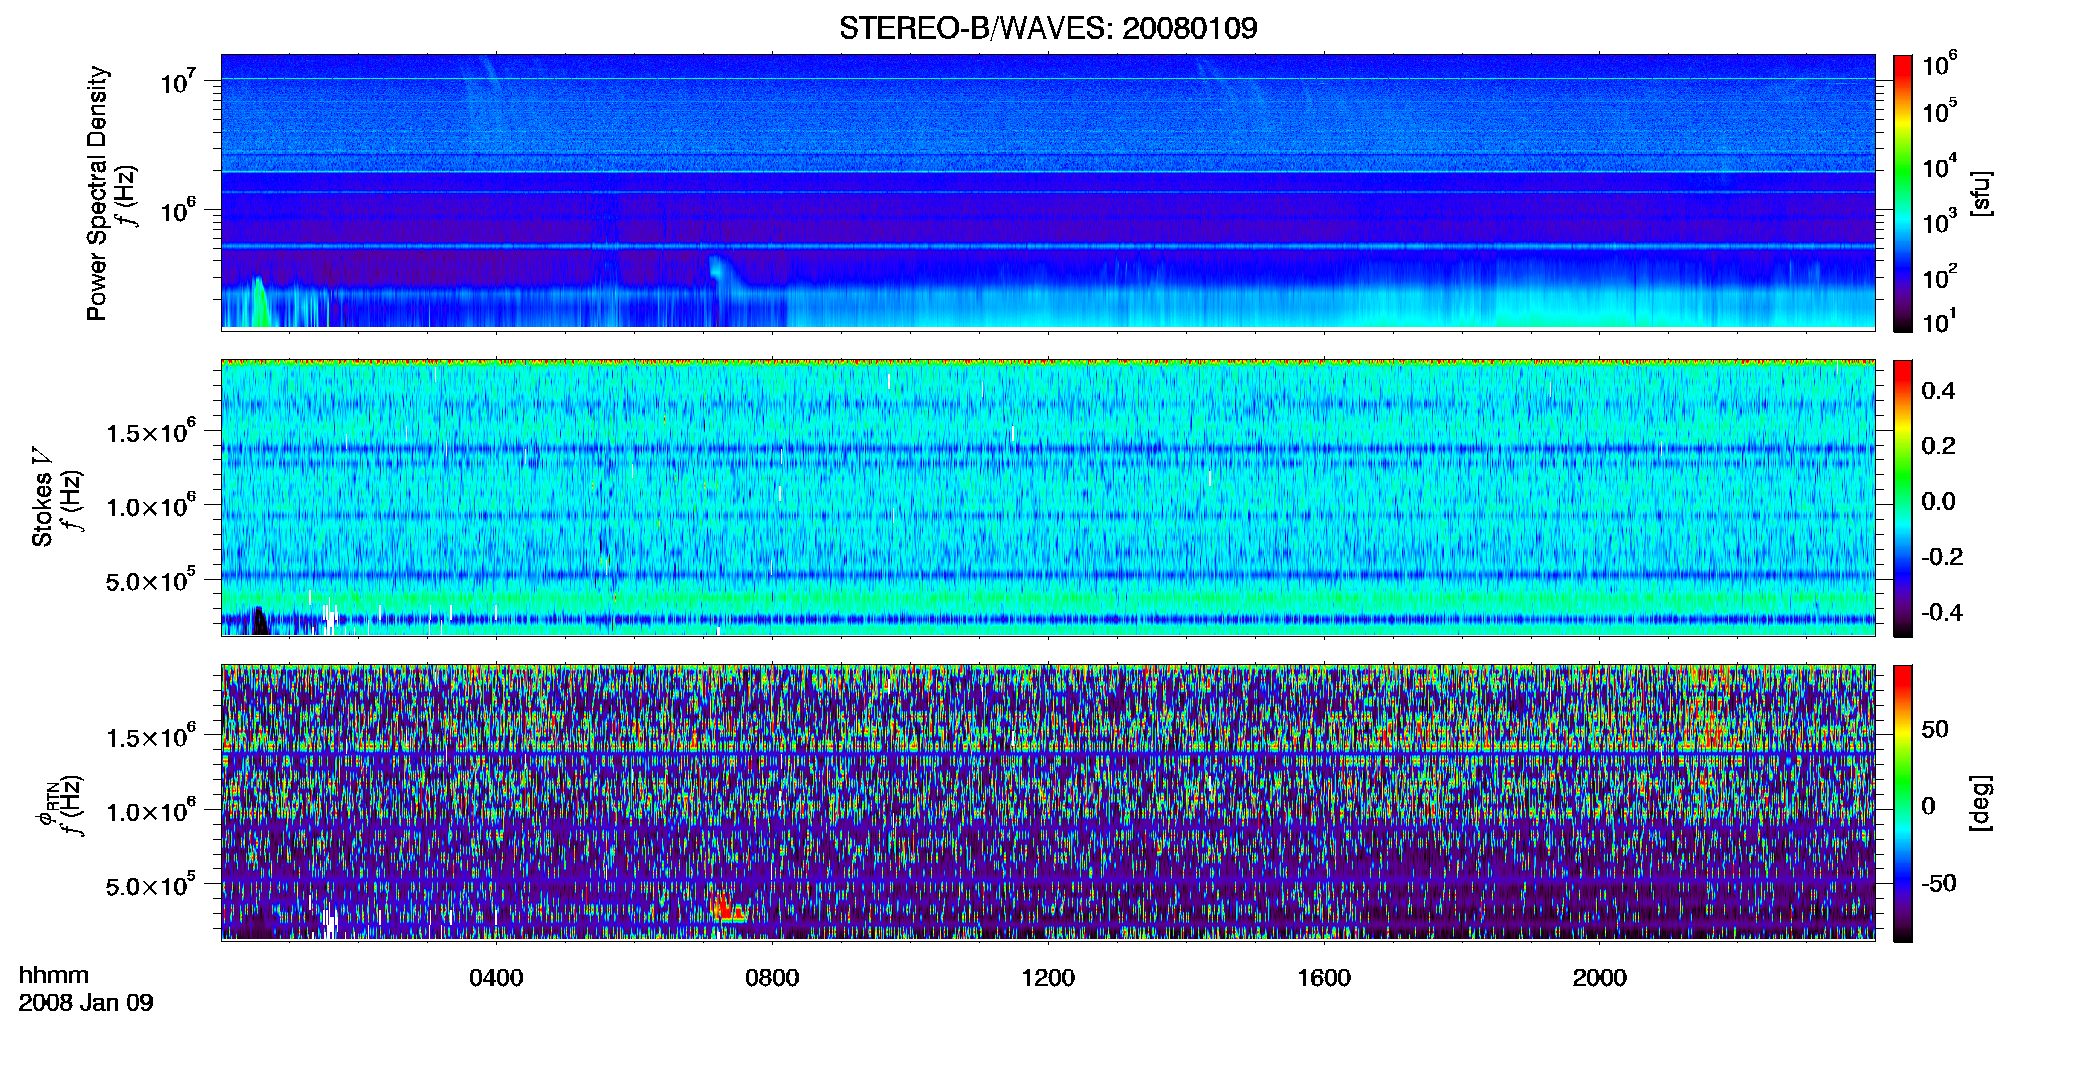This screenshot has height=1080, width=2096.
Task: Click the 10^6 frequency tick on the Power Spectral Density axis
Action: point(178,210)
